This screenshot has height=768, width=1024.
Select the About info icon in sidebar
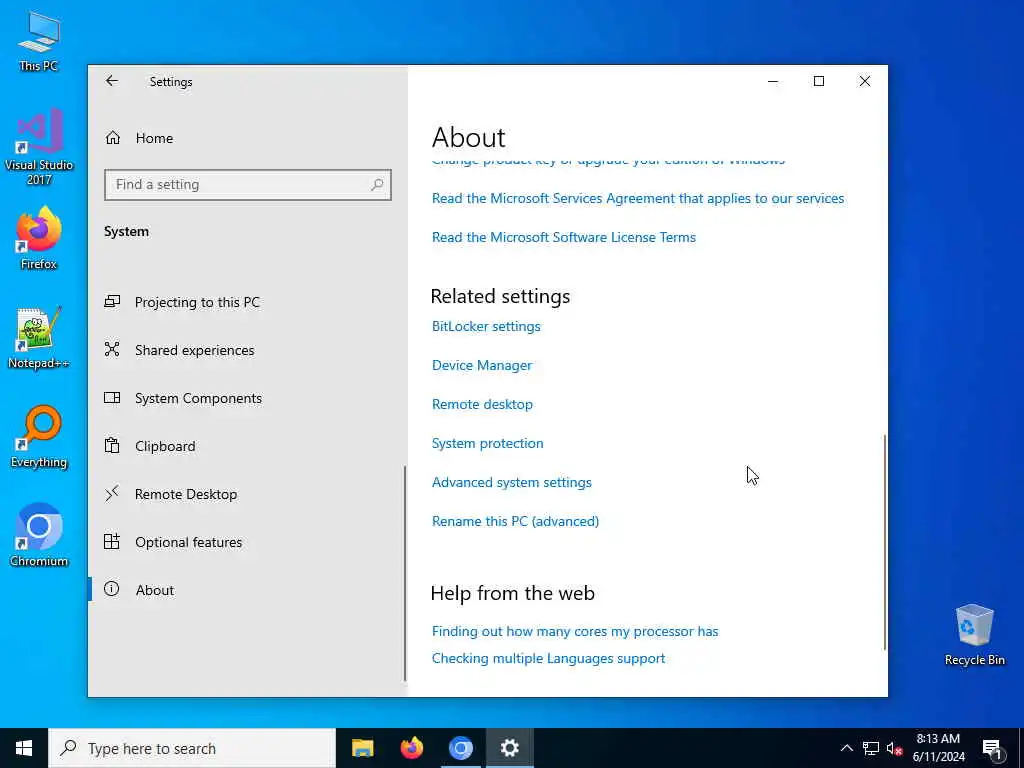point(112,590)
